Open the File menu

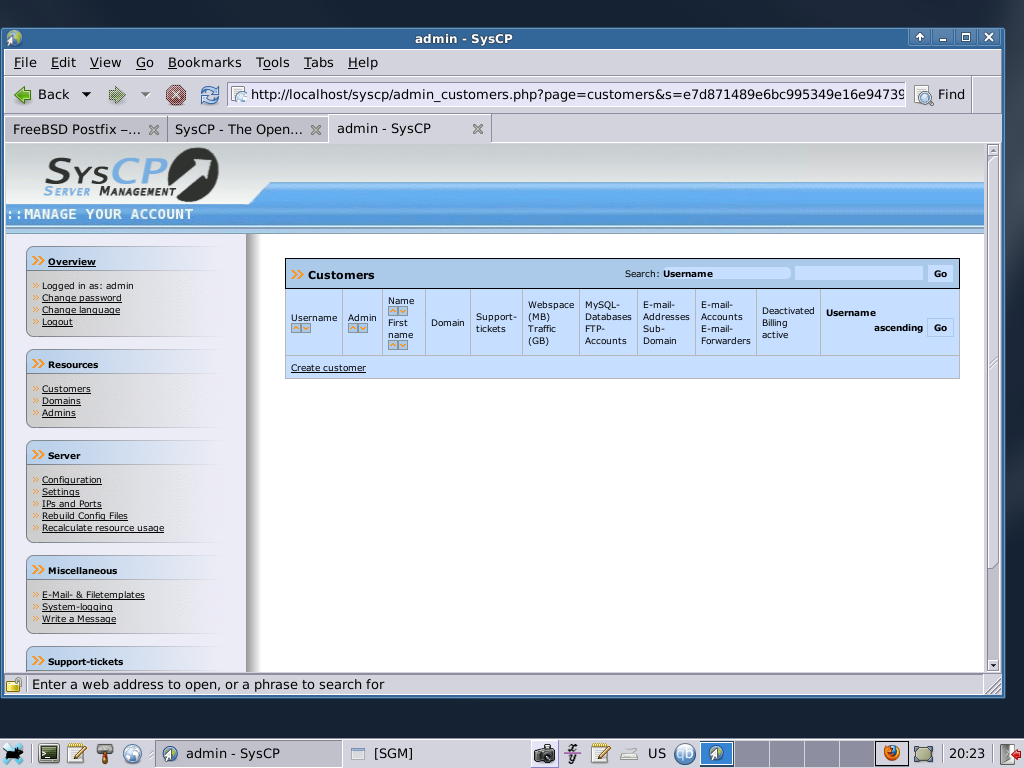25,63
